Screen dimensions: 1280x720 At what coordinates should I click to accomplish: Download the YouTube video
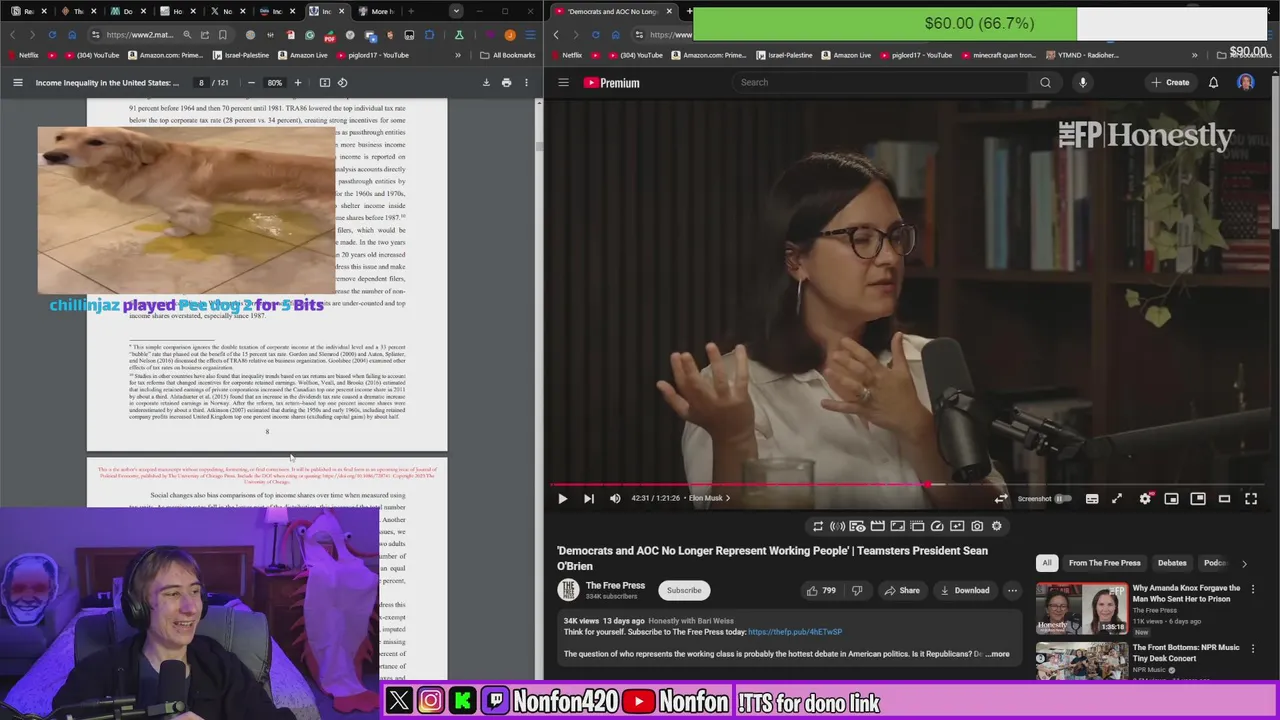point(964,590)
